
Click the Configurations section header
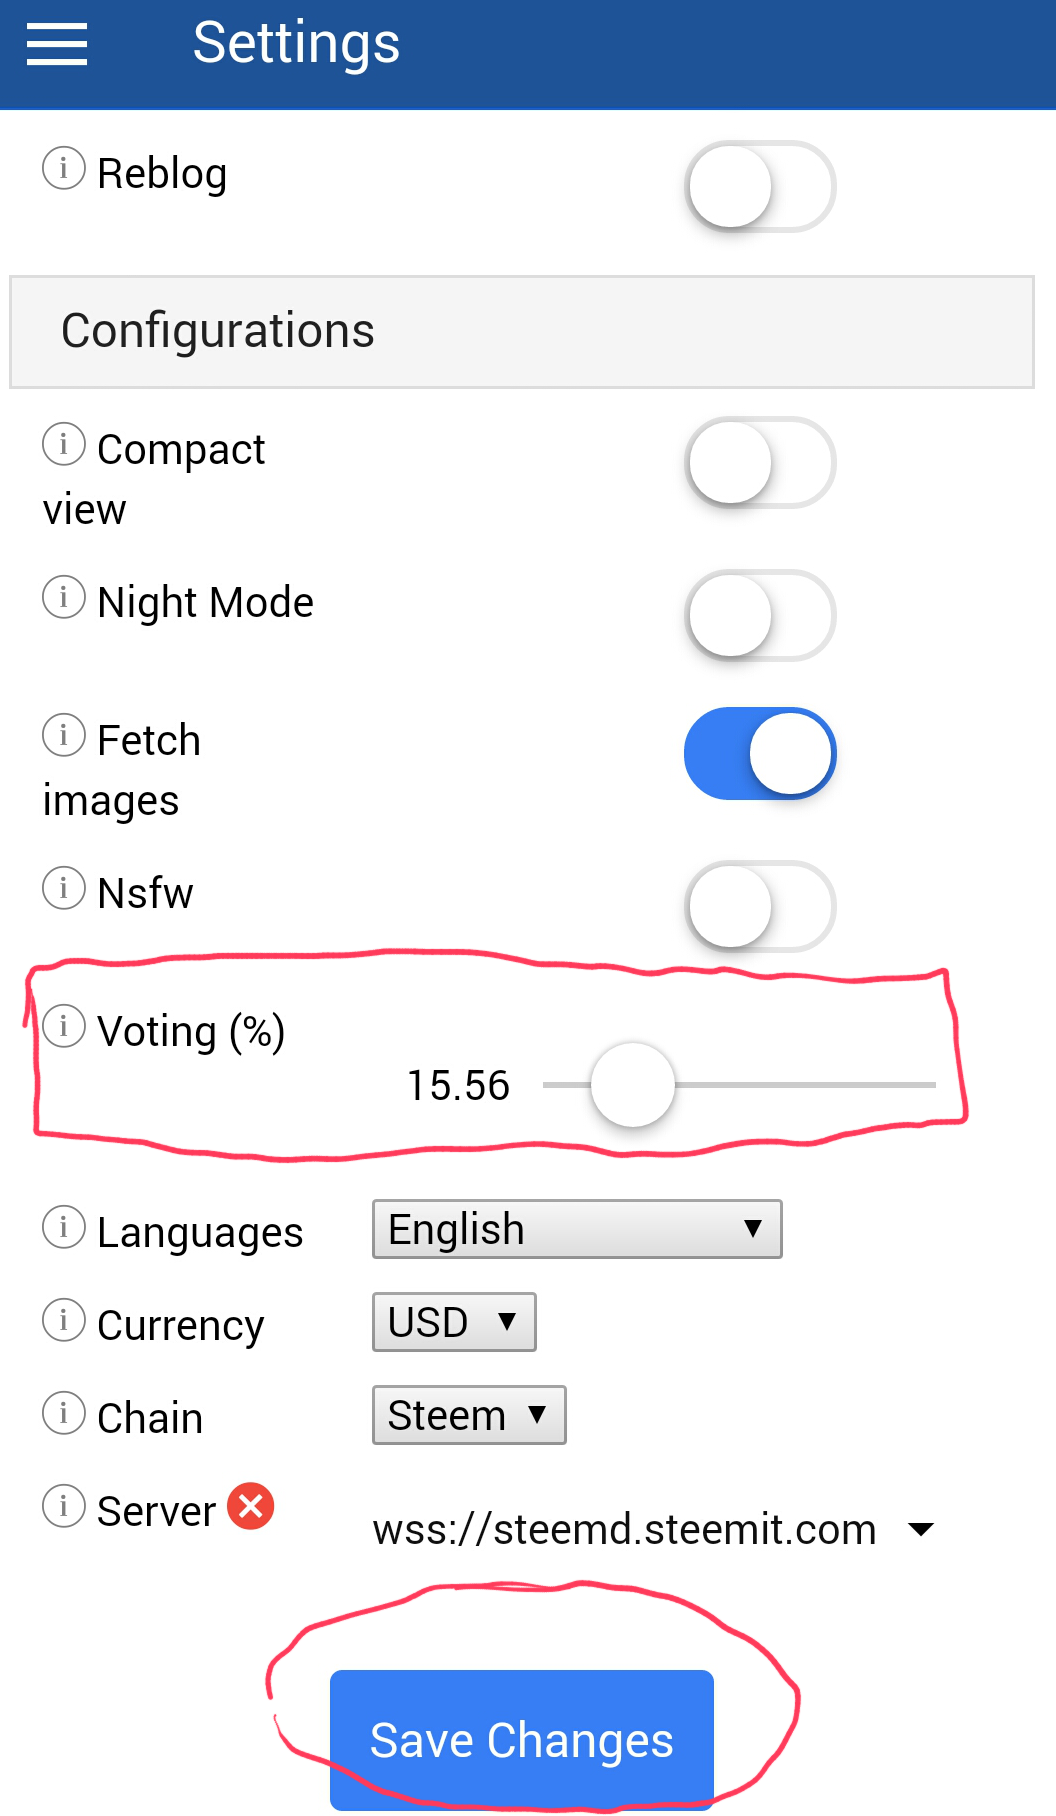click(x=522, y=332)
